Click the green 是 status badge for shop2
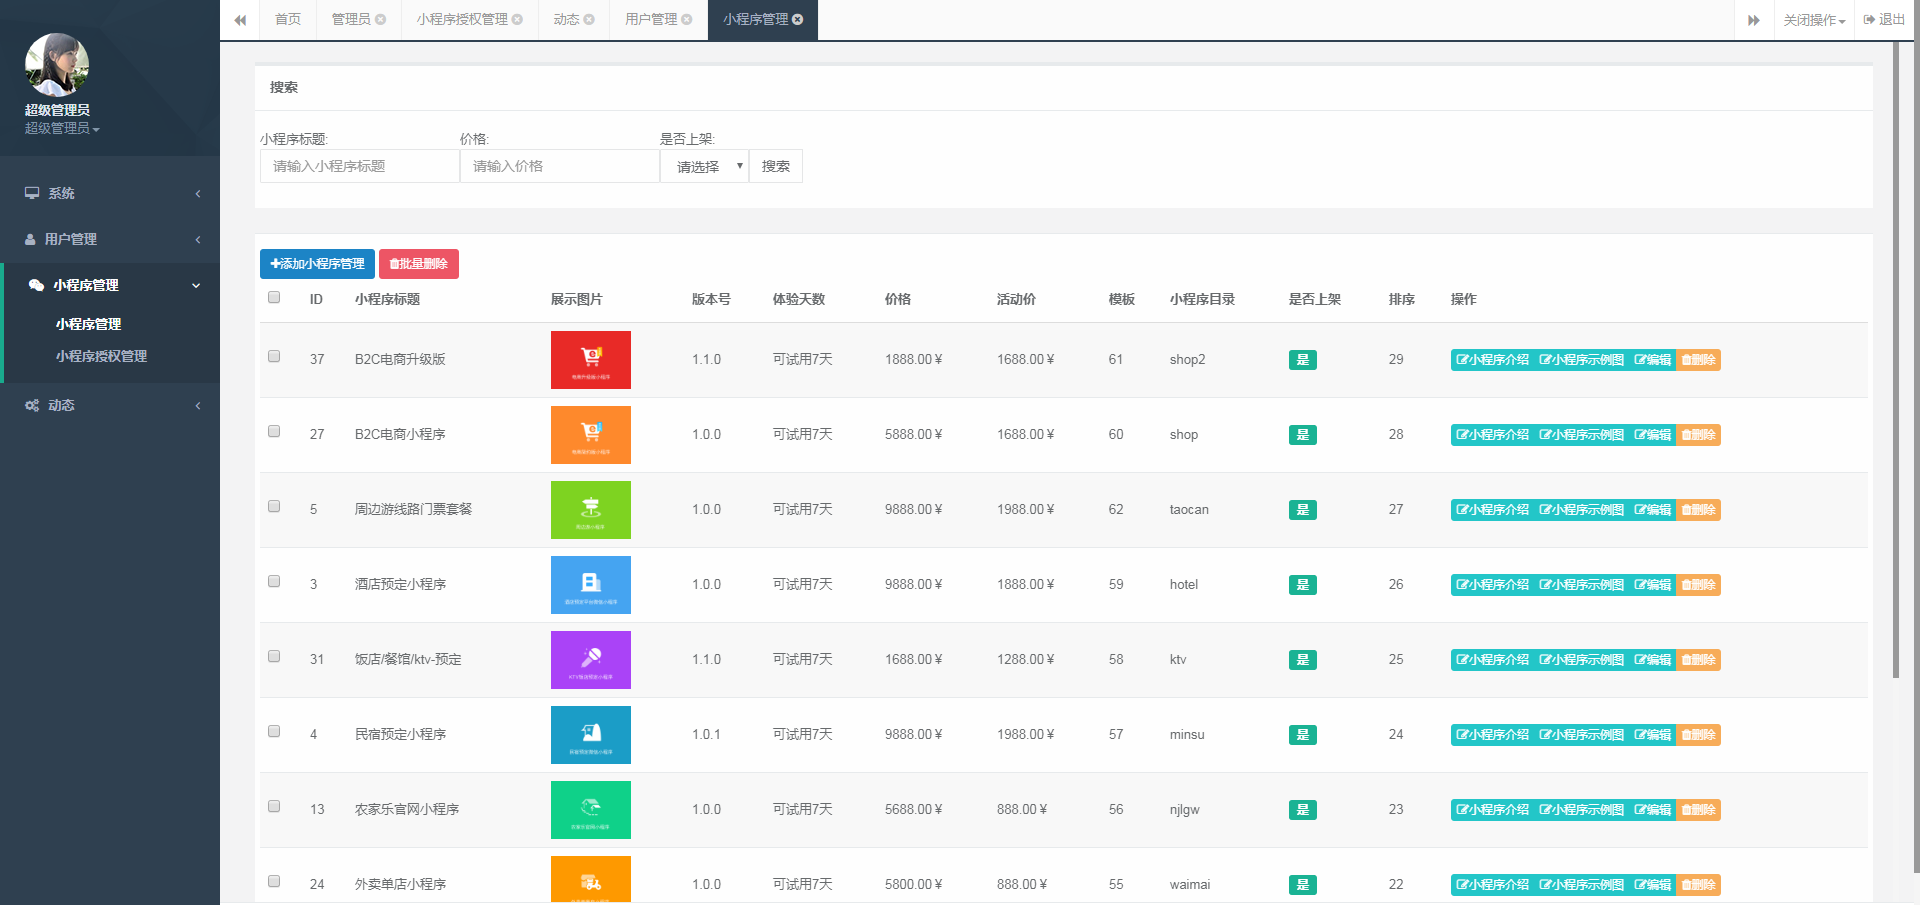1920x905 pixels. coord(1302,360)
